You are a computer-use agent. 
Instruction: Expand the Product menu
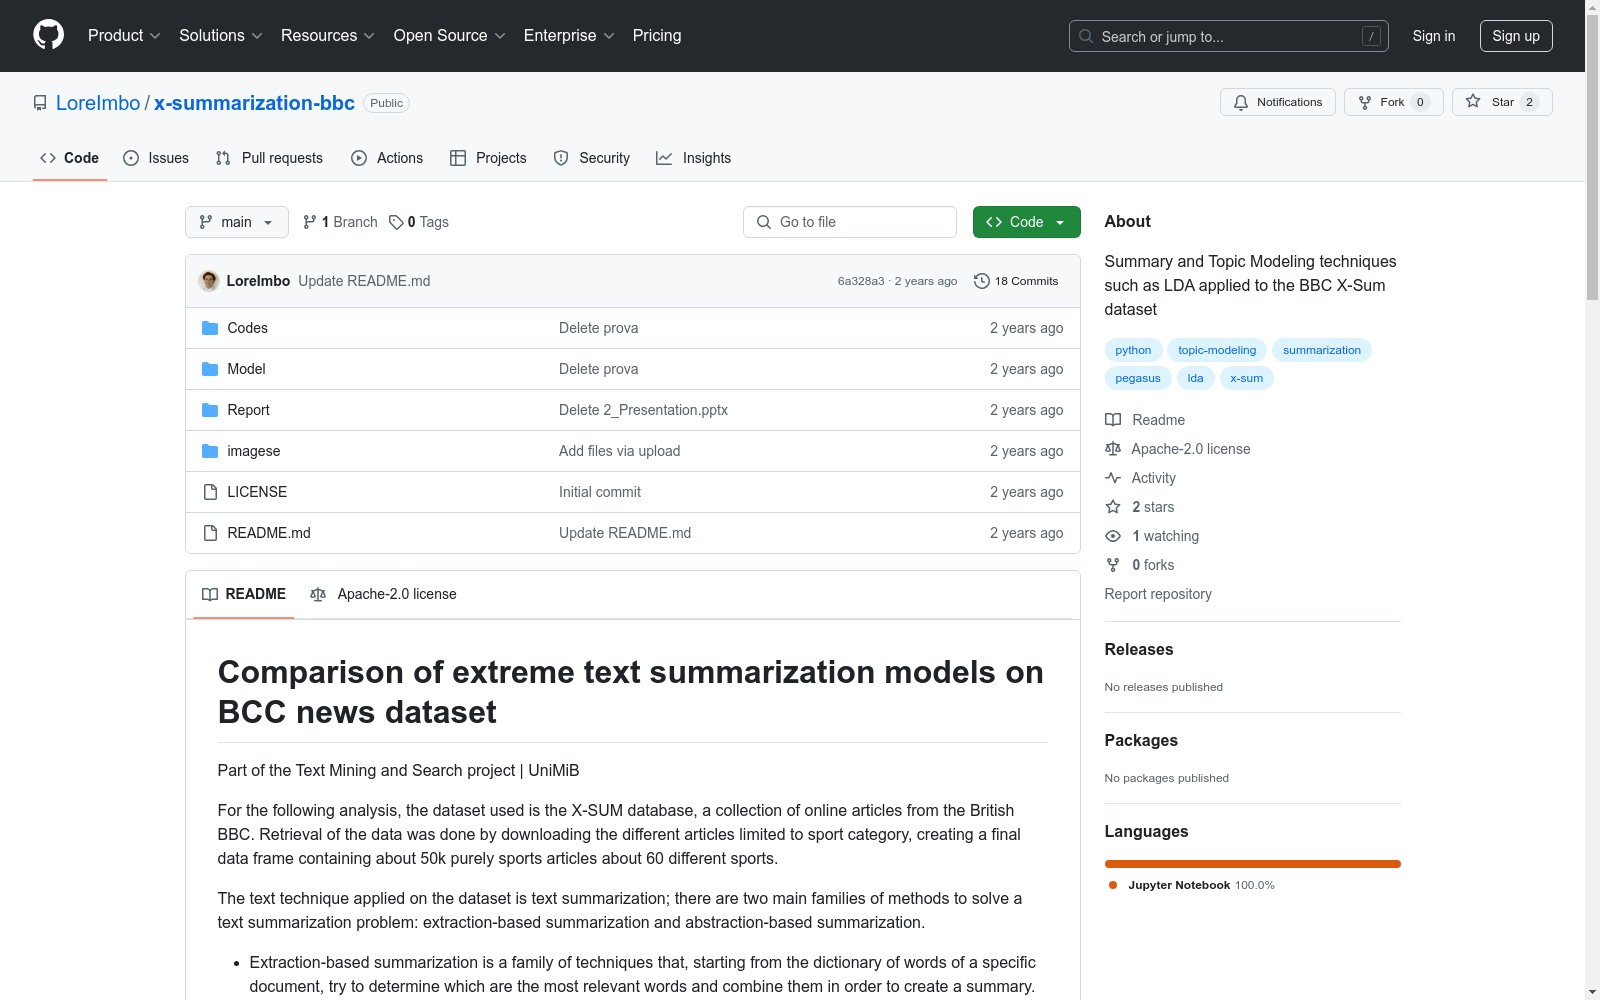(x=124, y=35)
